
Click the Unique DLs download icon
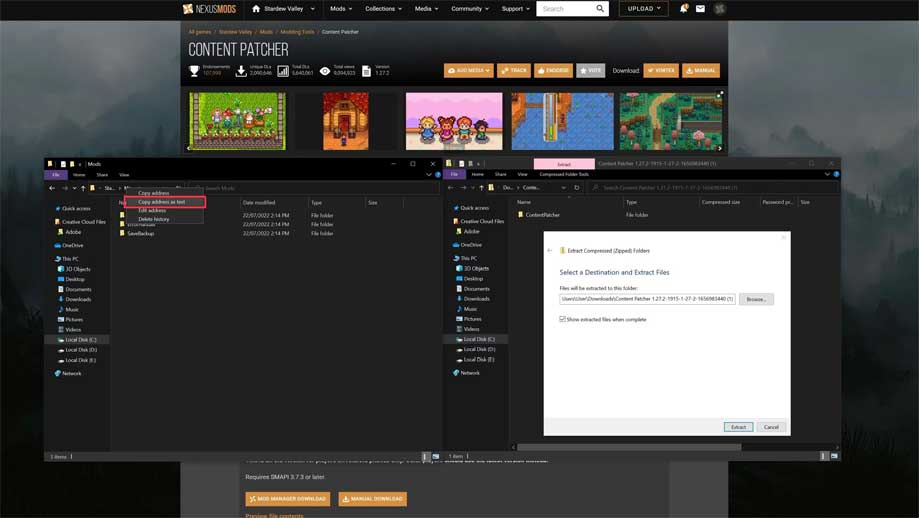coord(241,71)
